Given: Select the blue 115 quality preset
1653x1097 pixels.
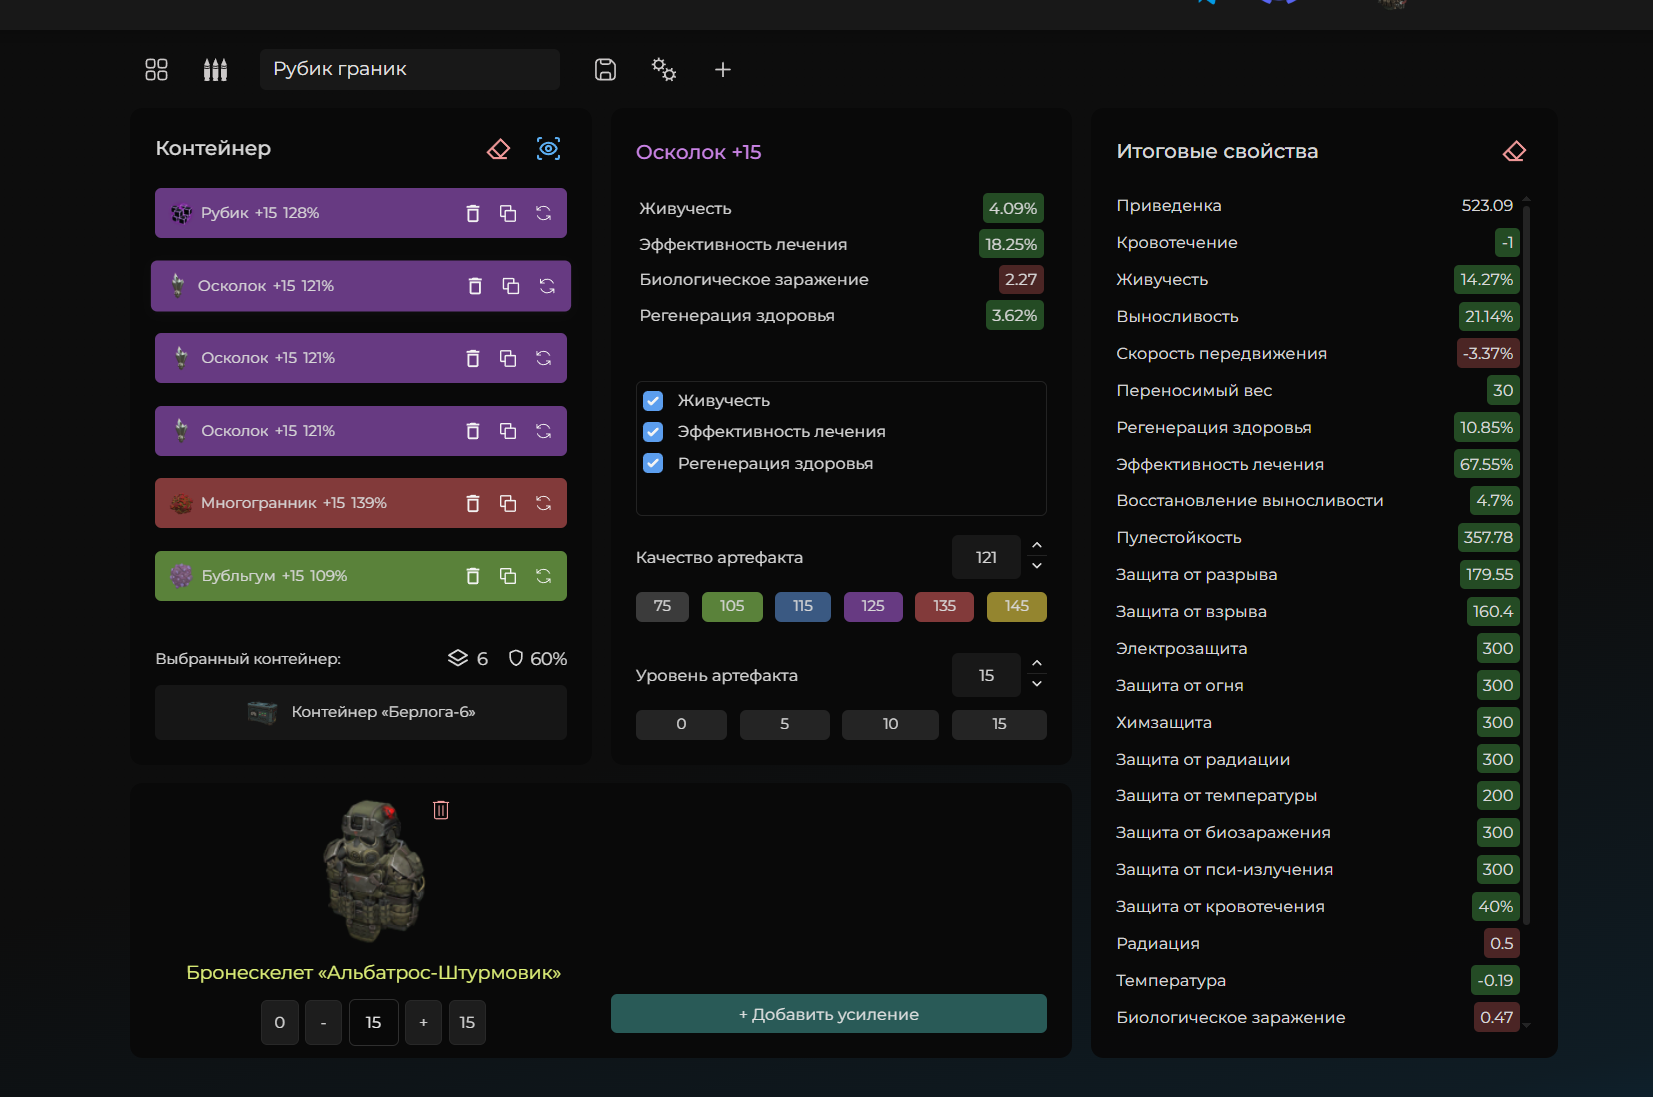Looking at the screenshot, I should click(803, 606).
